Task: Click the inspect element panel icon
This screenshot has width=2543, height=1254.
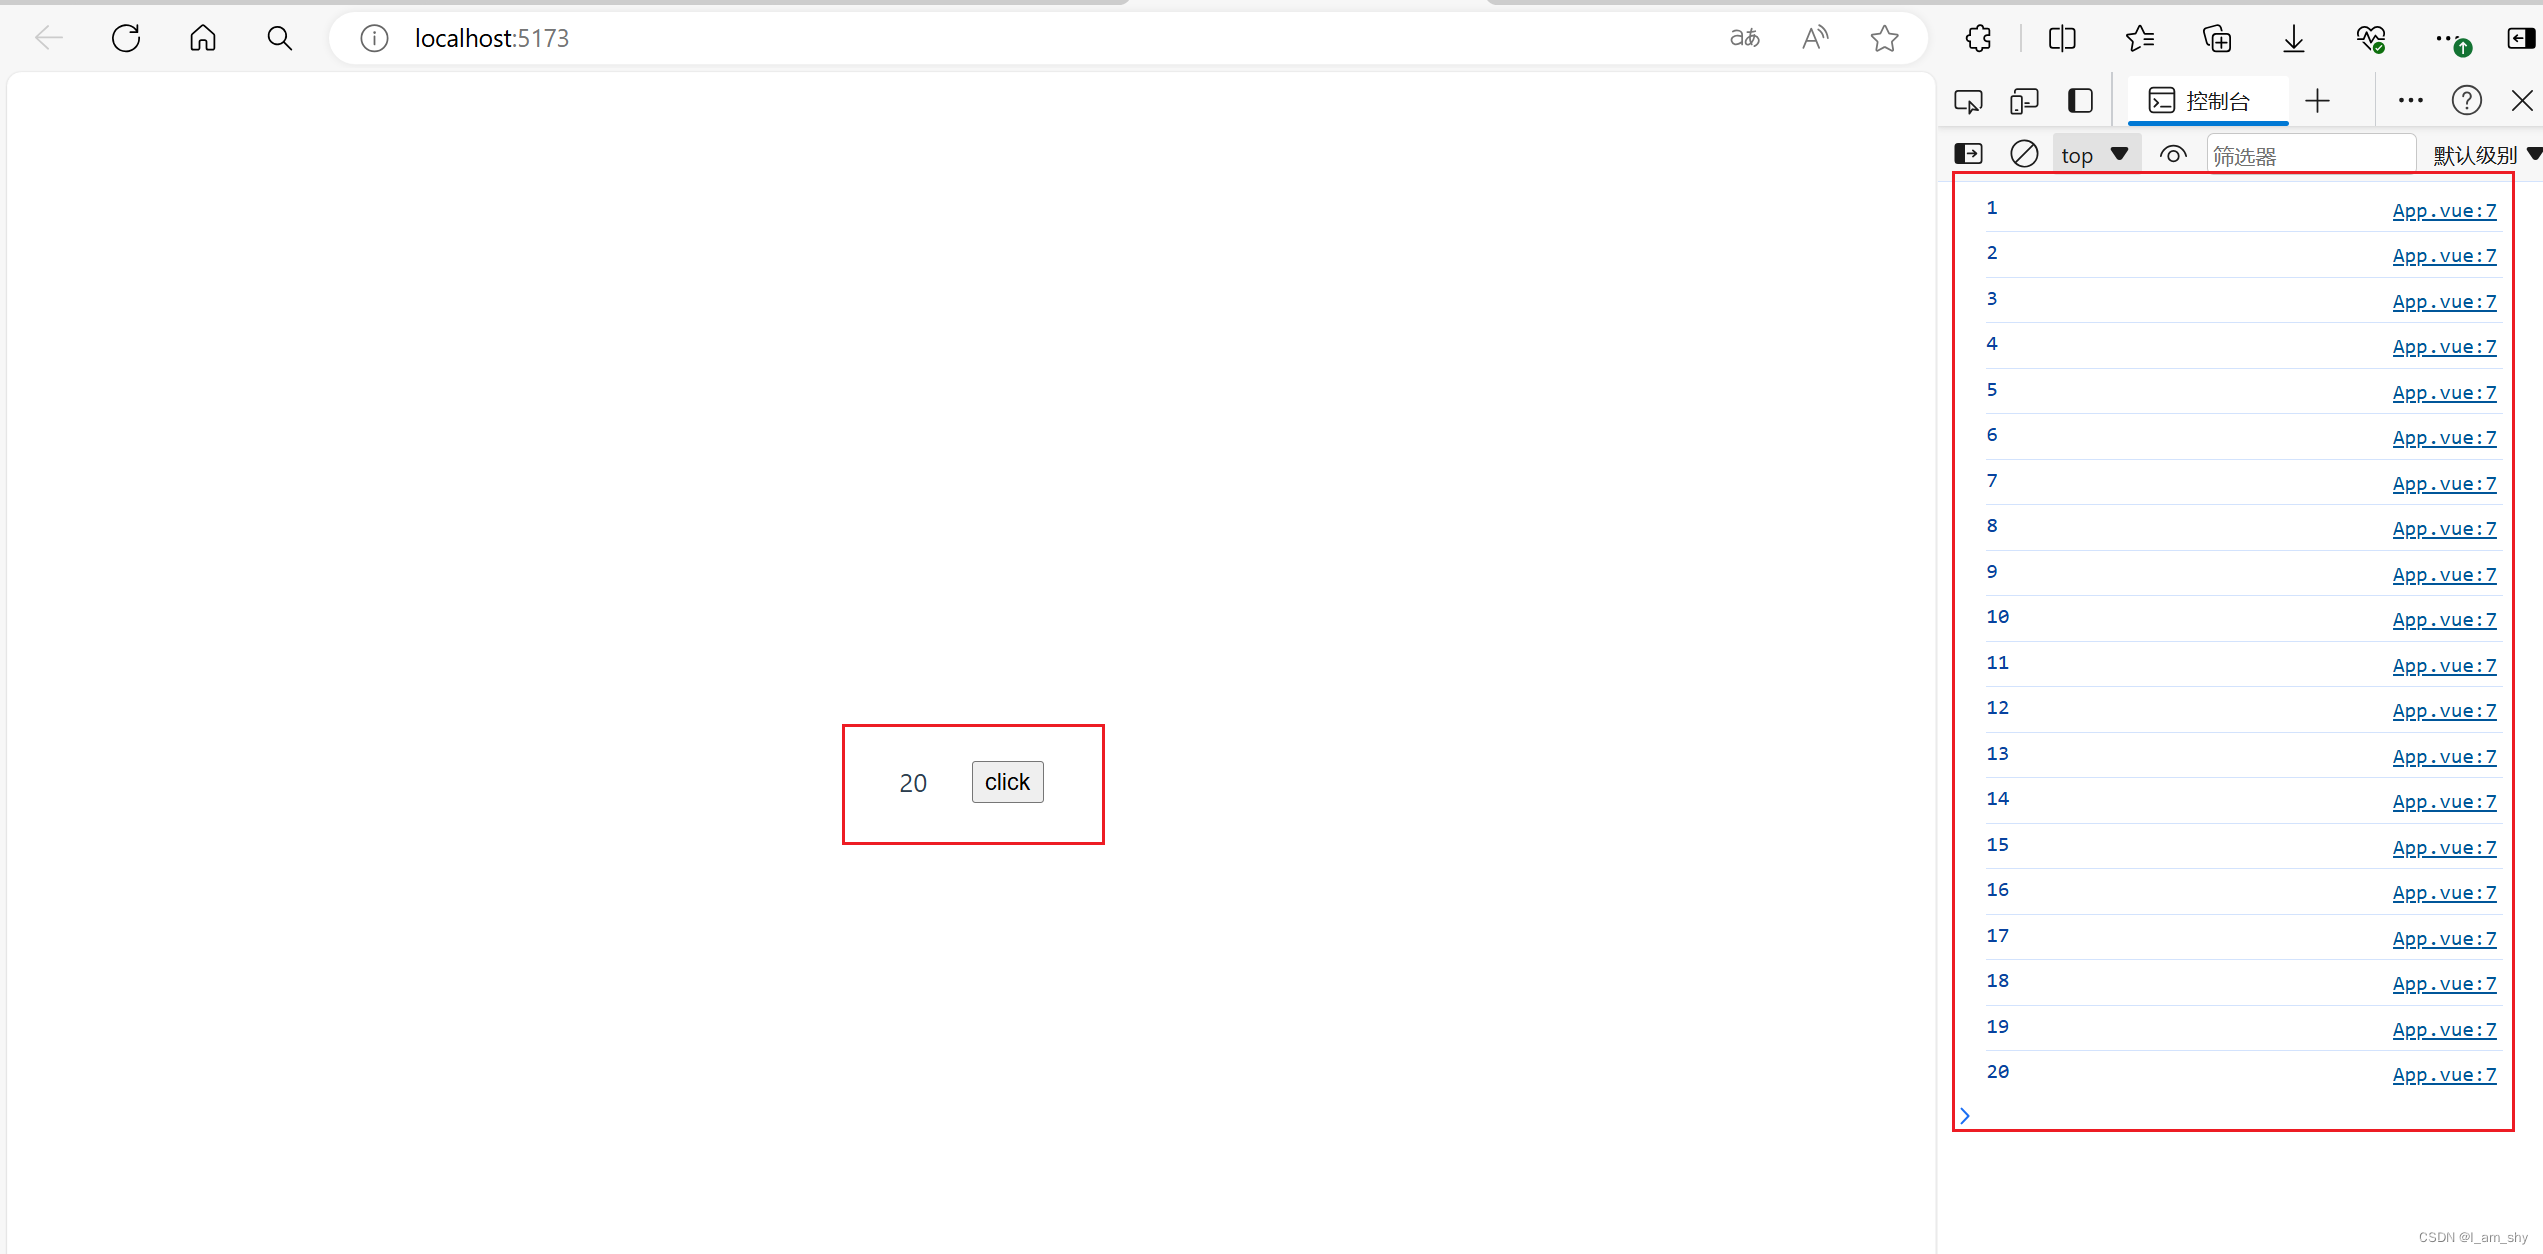Action: [1969, 101]
